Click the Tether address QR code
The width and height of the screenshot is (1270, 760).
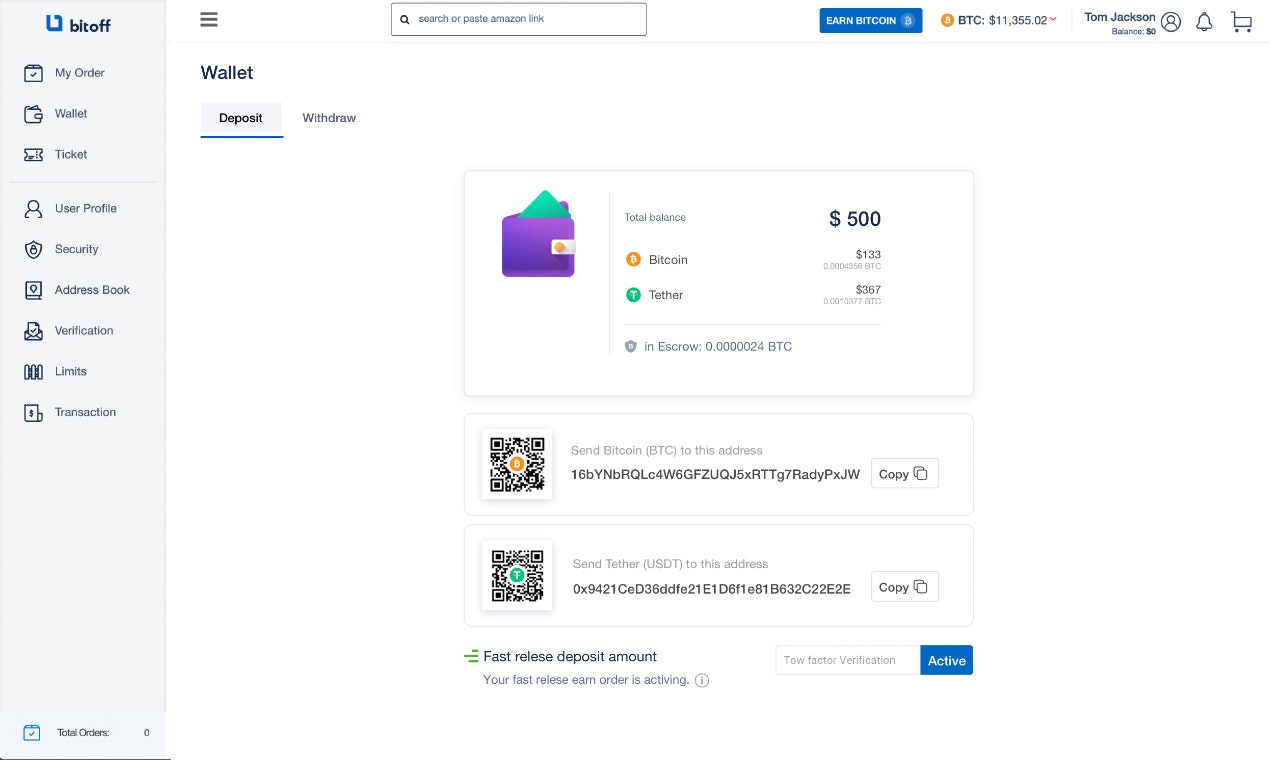pos(517,575)
